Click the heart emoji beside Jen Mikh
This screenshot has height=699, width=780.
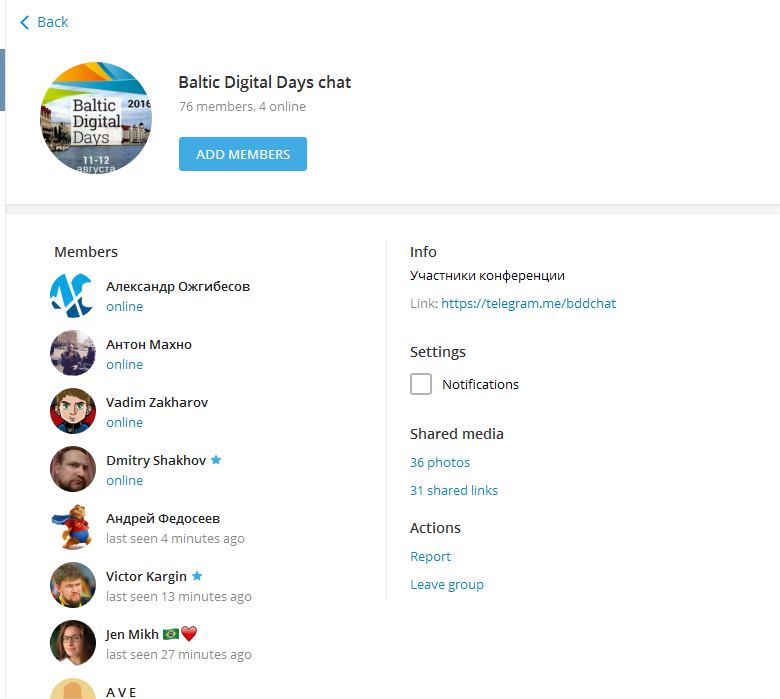coord(189,634)
